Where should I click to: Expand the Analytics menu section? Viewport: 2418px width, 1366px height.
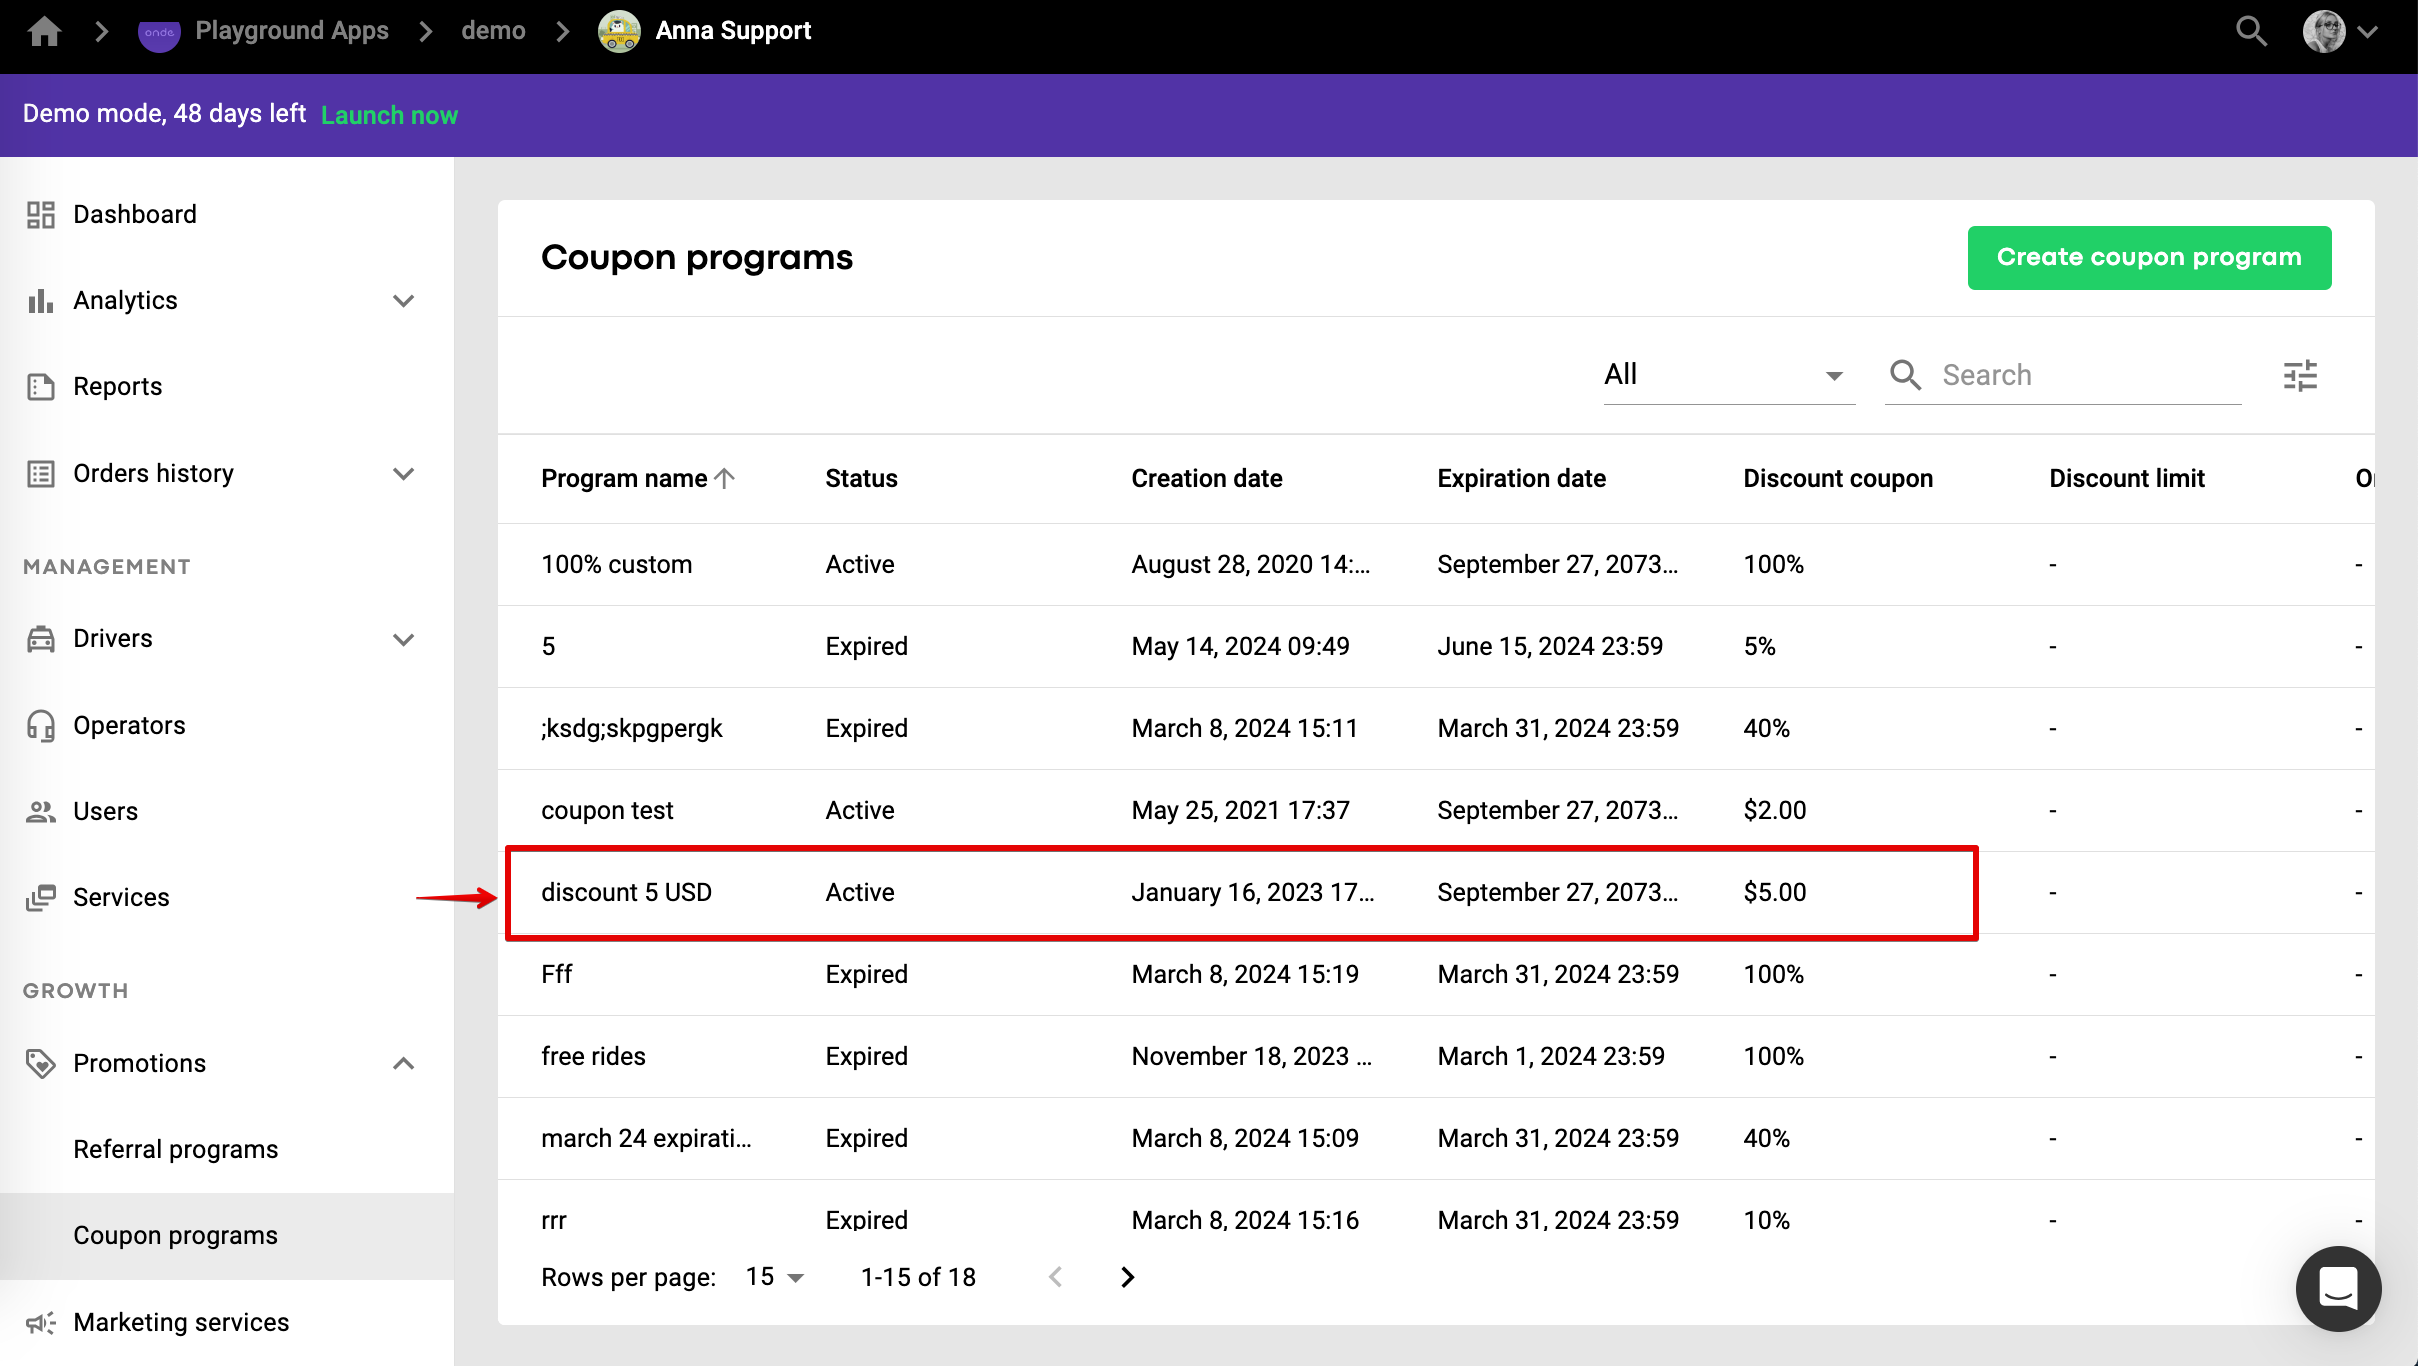403,301
